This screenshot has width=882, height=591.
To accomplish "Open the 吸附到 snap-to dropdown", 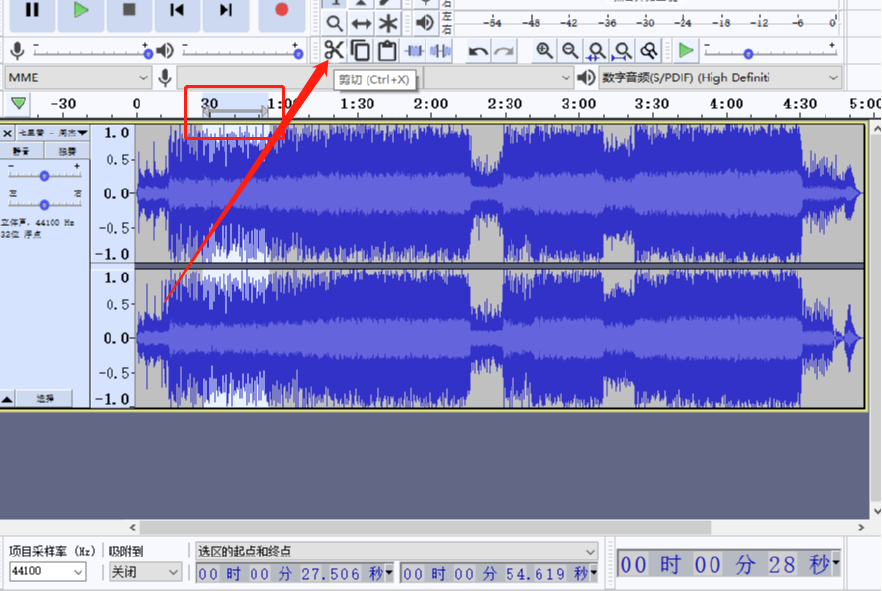I will (145, 572).
